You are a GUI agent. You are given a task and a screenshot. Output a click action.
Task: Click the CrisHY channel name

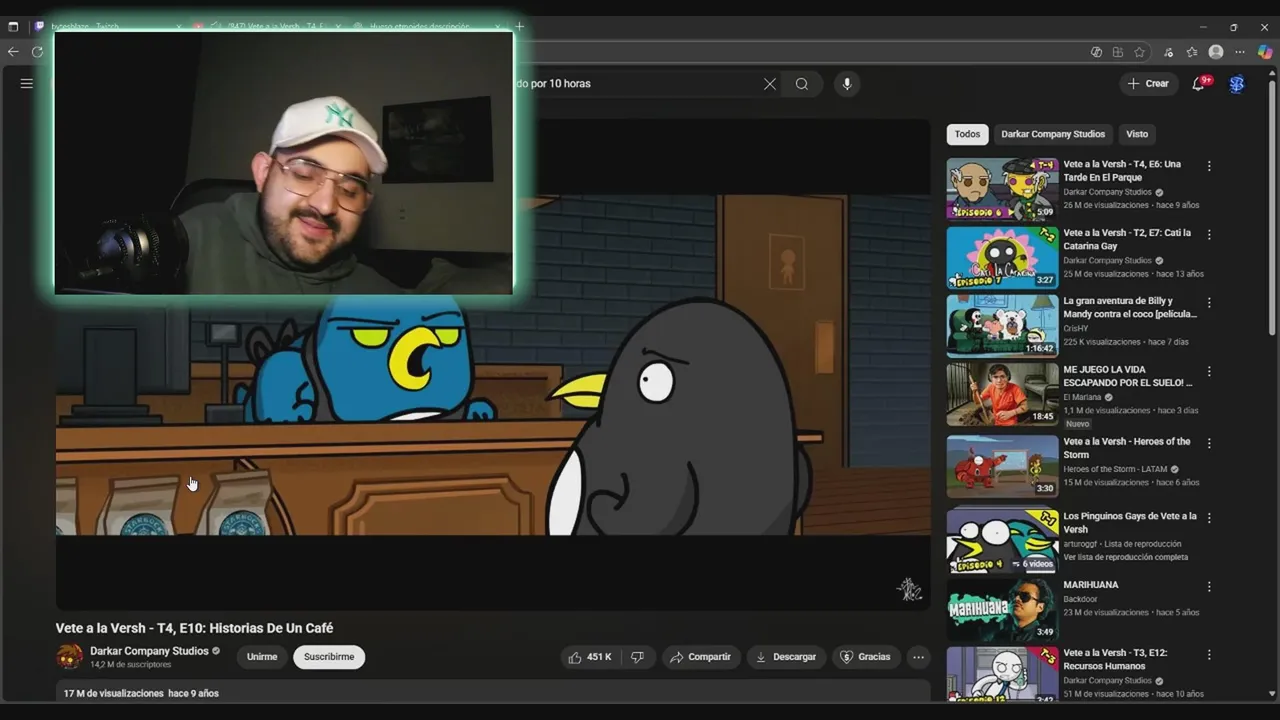(x=1076, y=328)
